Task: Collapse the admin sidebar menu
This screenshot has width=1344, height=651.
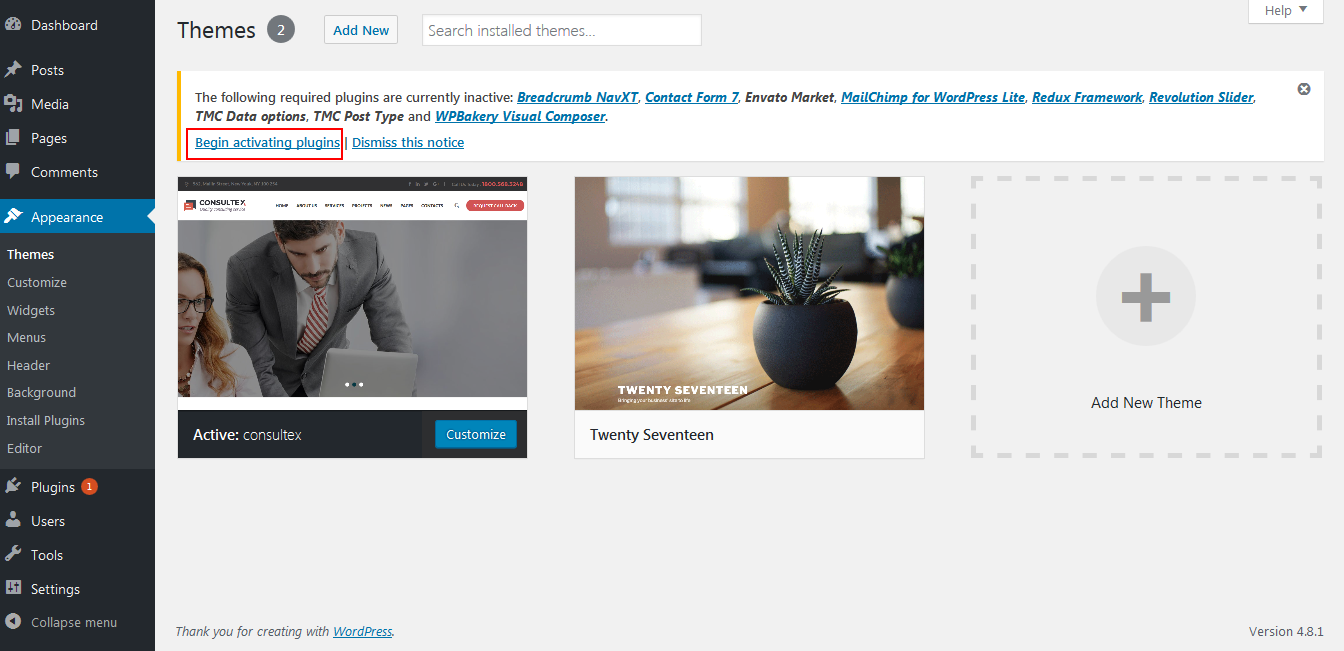Action: [62, 622]
